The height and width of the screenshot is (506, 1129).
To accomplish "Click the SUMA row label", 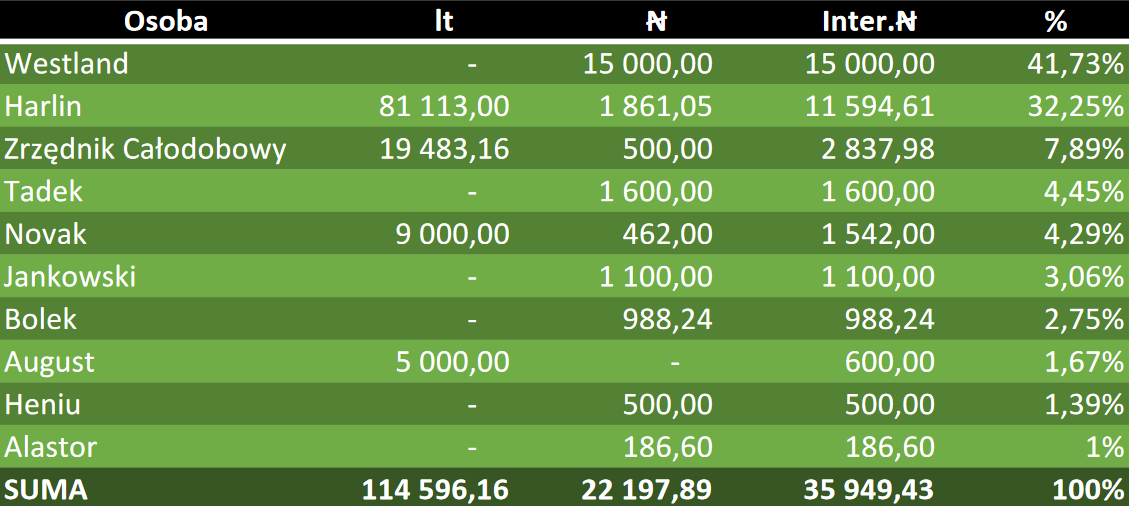I will point(46,490).
